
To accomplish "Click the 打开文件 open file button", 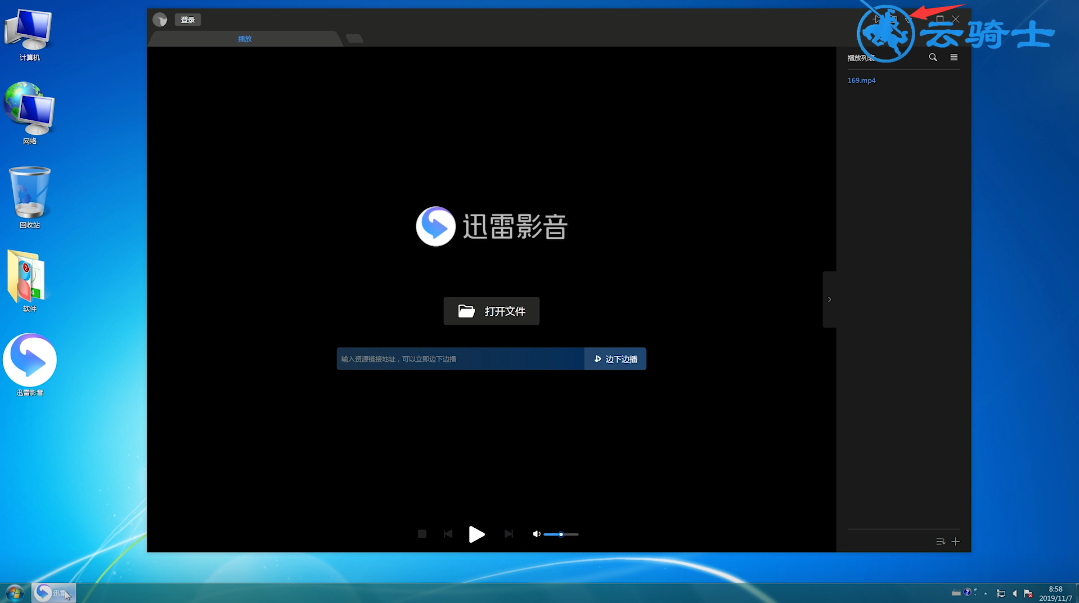I will point(491,311).
